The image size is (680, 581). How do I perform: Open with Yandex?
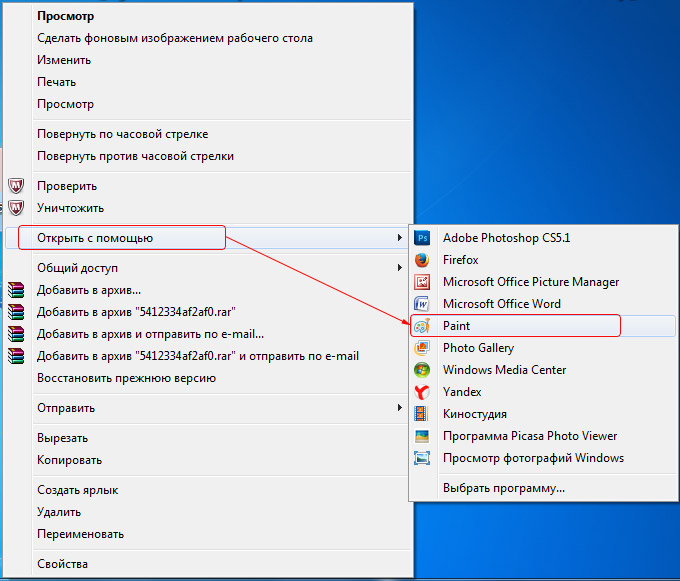tap(462, 392)
